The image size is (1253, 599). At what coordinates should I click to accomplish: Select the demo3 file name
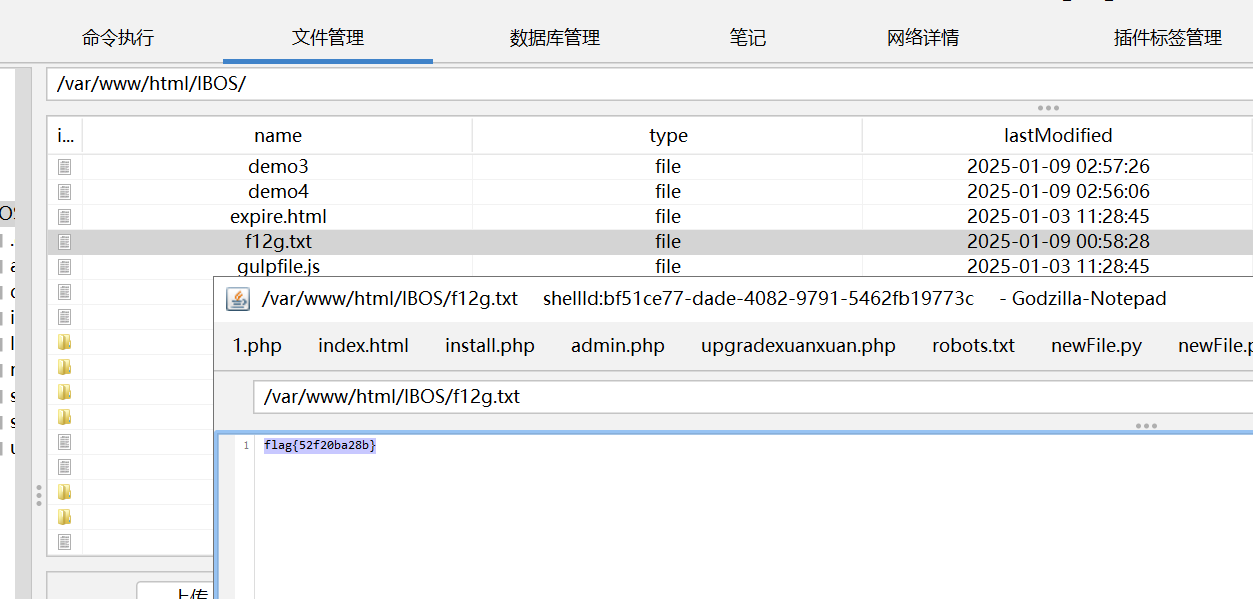coord(278,166)
